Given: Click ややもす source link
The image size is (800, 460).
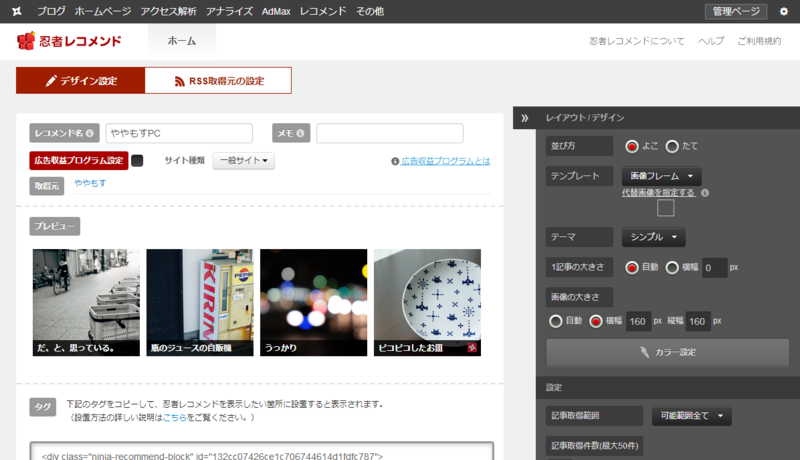Looking at the screenshot, I should point(90,183).
